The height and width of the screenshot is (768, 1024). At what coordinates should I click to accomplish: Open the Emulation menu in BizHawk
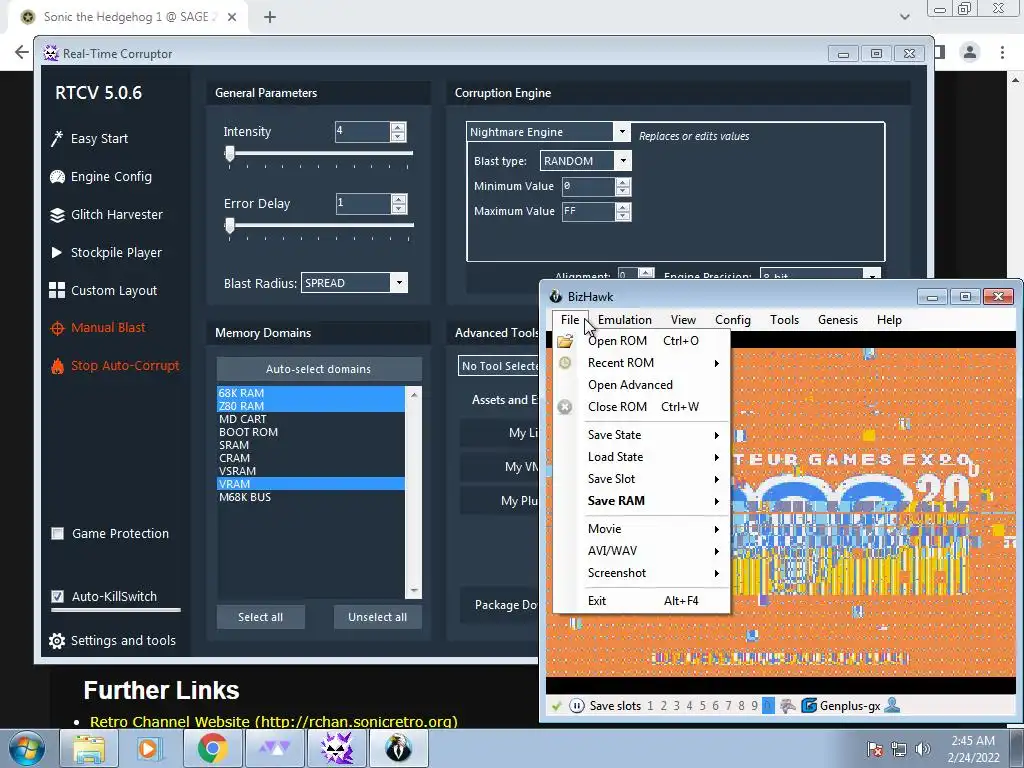click(x=624, y=320)
